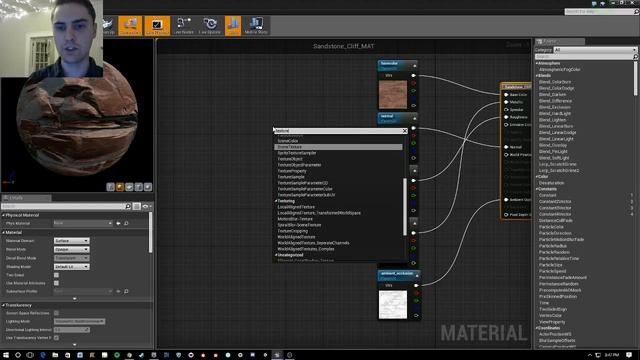
Task: Toggle Live Preview in the toolbar
Action: point(157,26)
